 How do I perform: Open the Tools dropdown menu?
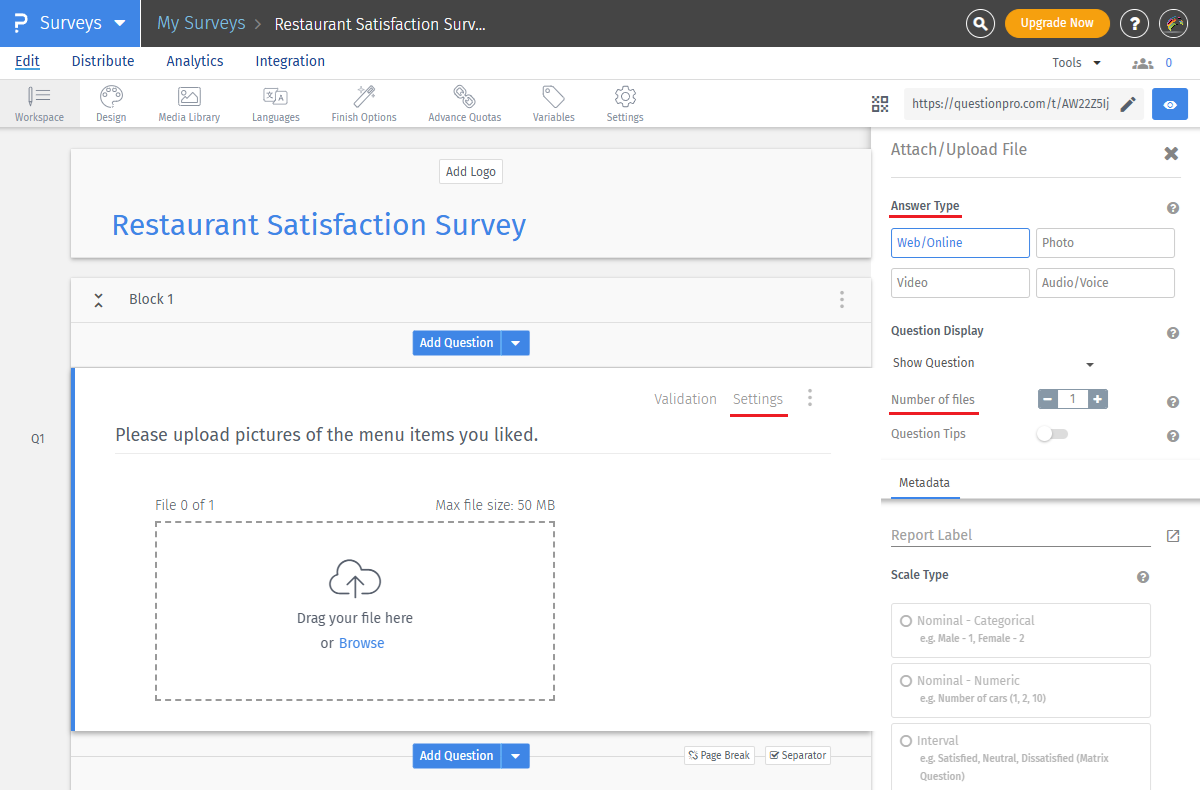point(1076,62)
